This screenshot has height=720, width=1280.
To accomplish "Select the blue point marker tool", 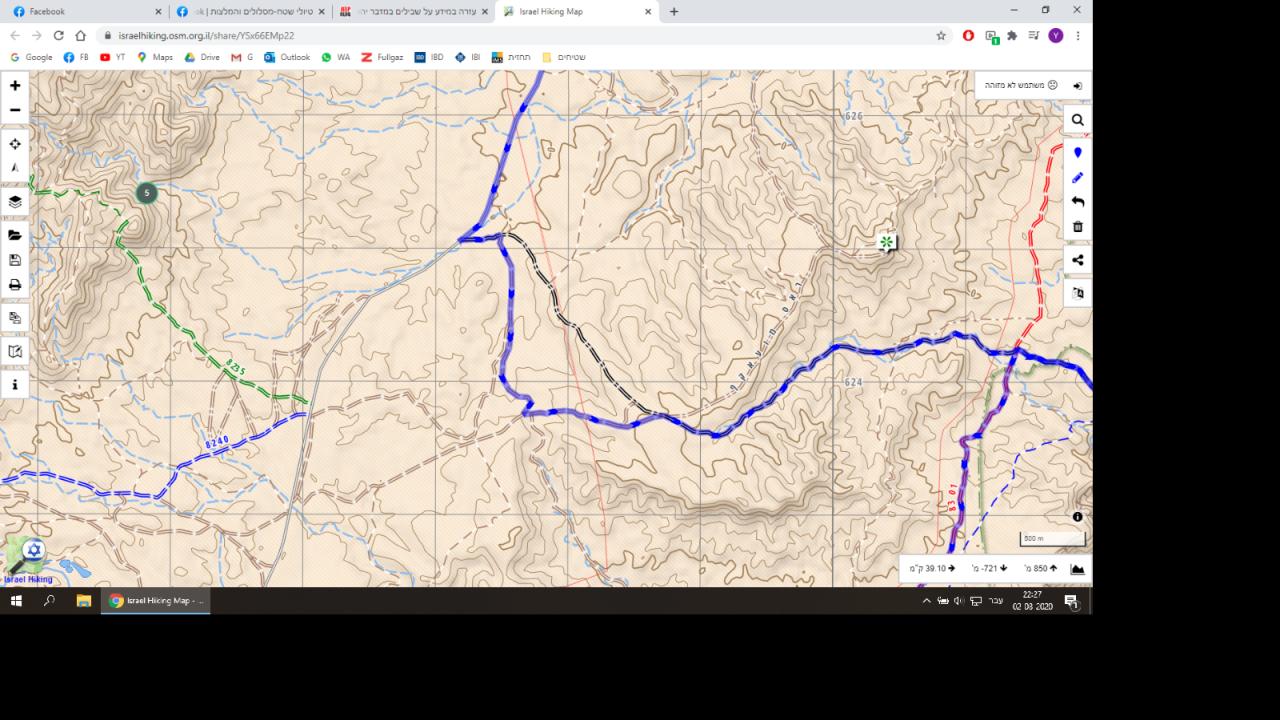I will [1077, 153].
